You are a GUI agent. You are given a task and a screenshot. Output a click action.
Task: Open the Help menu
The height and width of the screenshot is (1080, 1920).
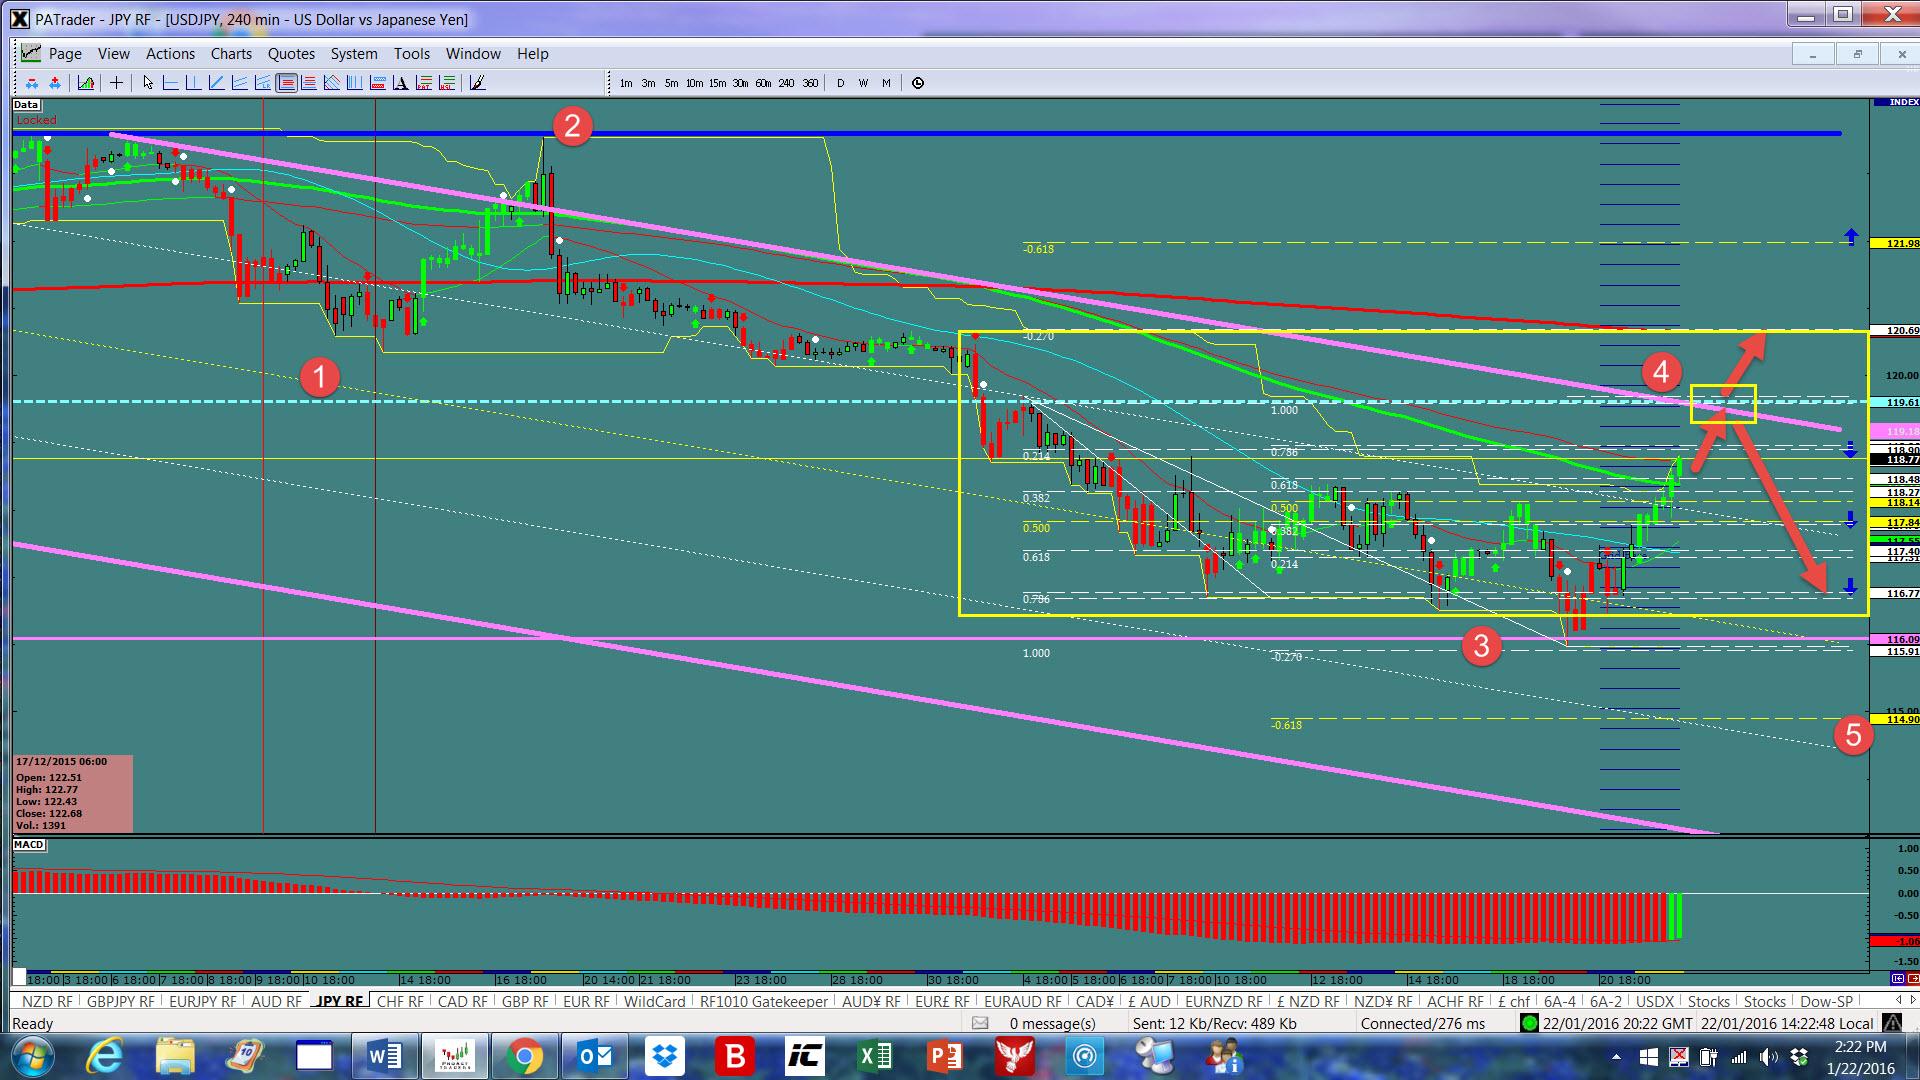(x=532, y=54)
